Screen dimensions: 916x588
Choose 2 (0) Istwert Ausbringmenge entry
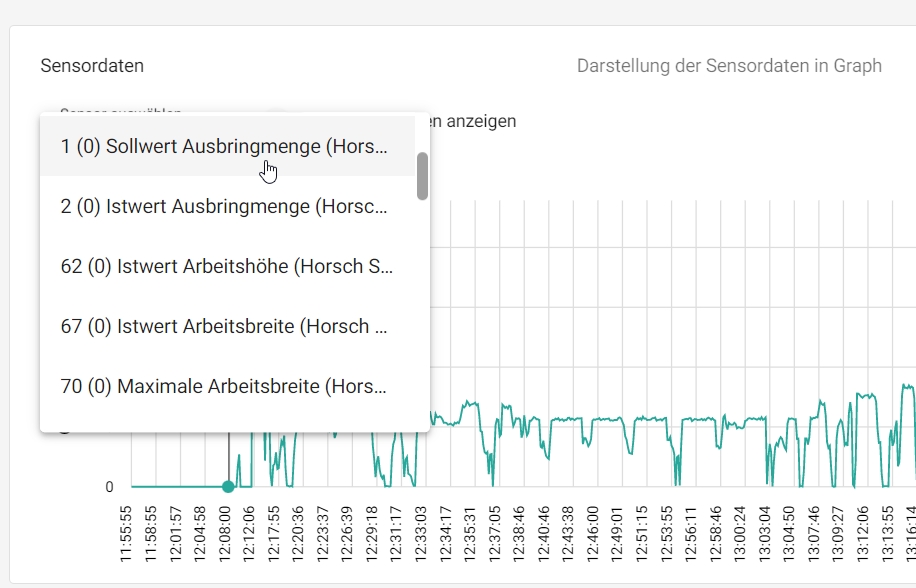[x=223, y=206]
